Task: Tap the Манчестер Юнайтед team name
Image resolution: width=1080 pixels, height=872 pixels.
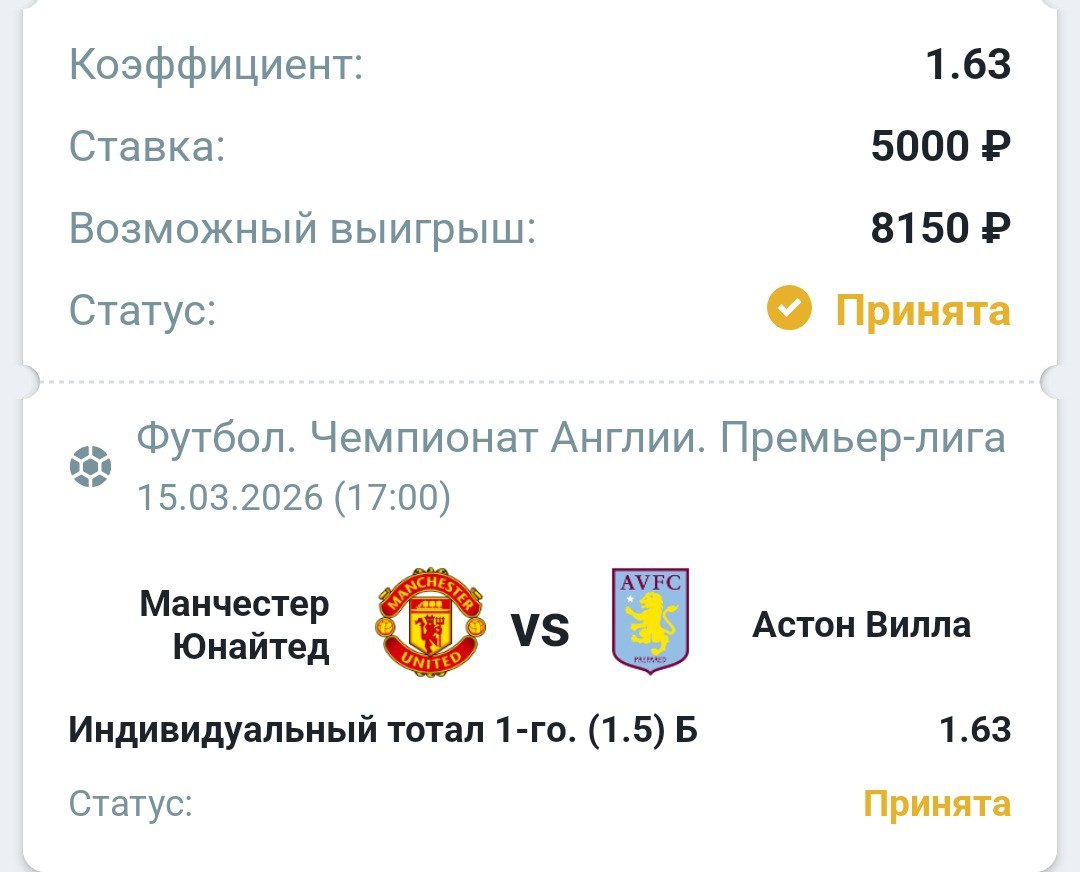Action: 235,625
